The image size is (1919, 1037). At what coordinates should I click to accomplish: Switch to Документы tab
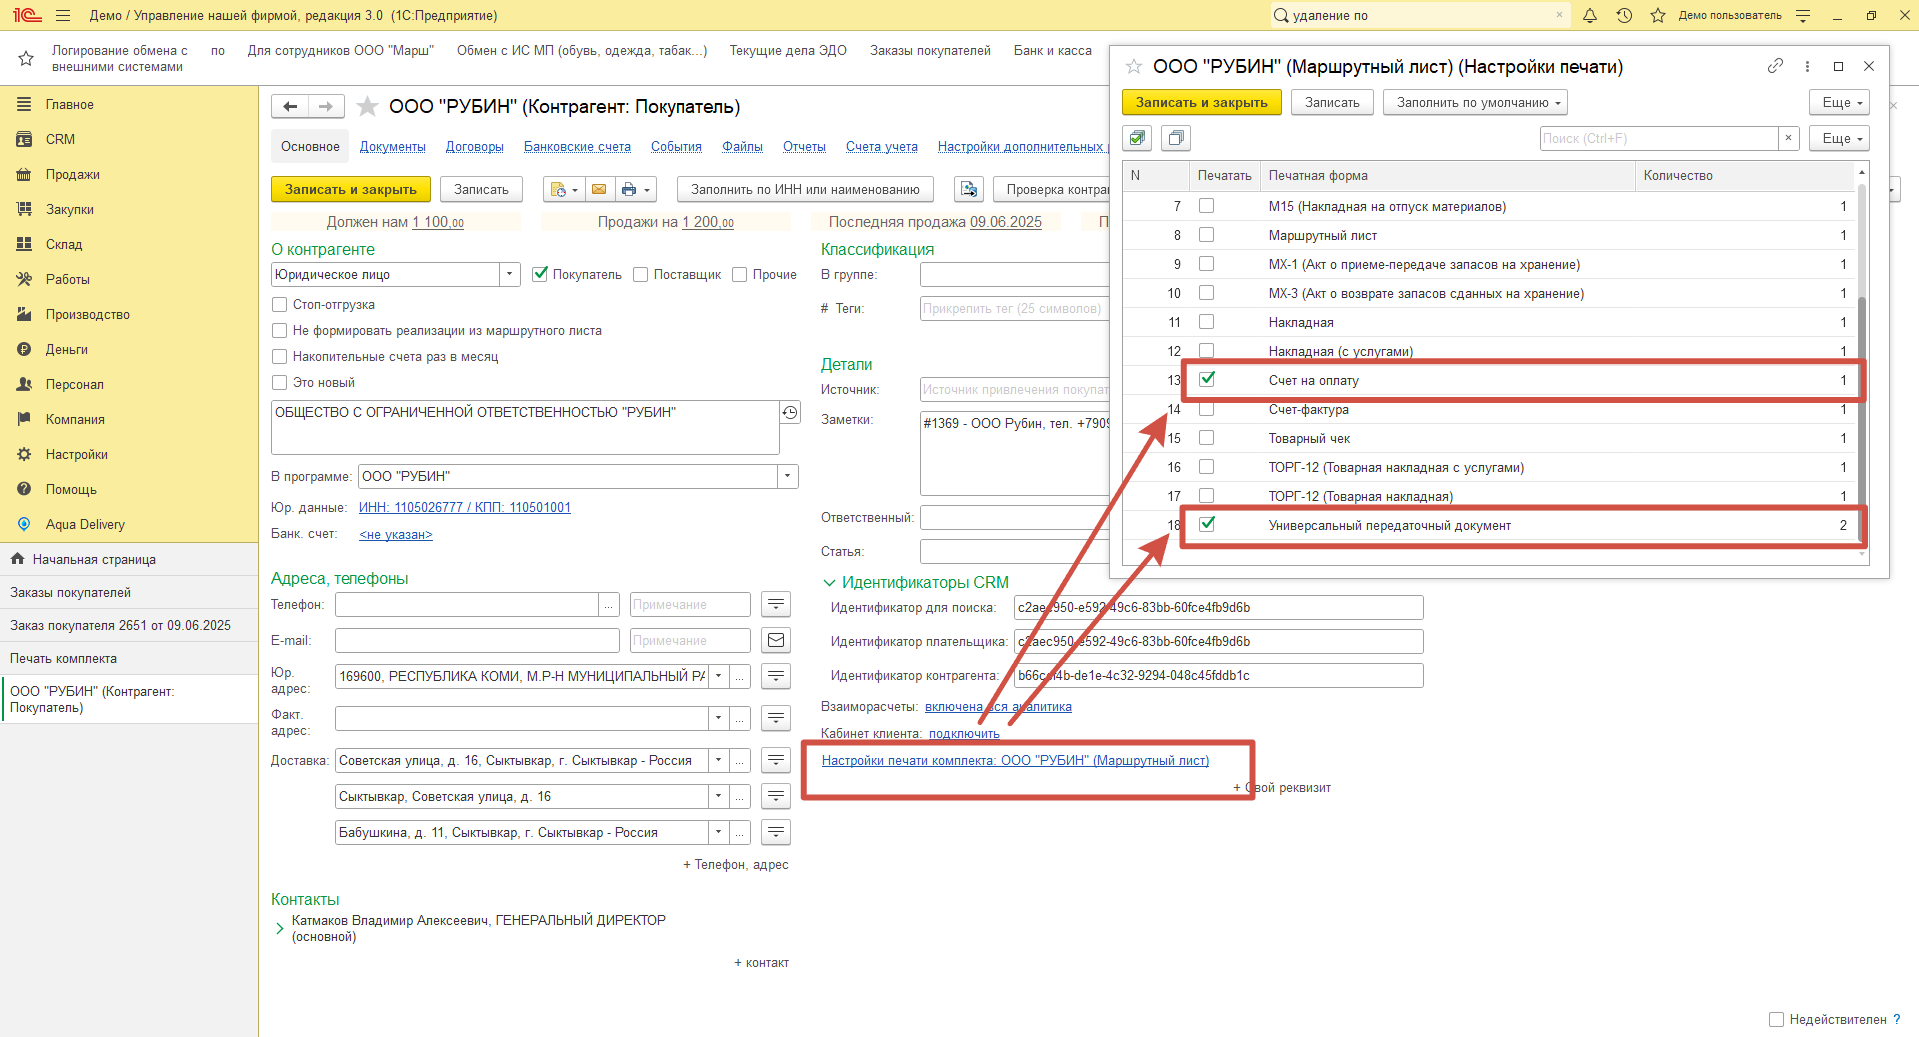(393, 146)
